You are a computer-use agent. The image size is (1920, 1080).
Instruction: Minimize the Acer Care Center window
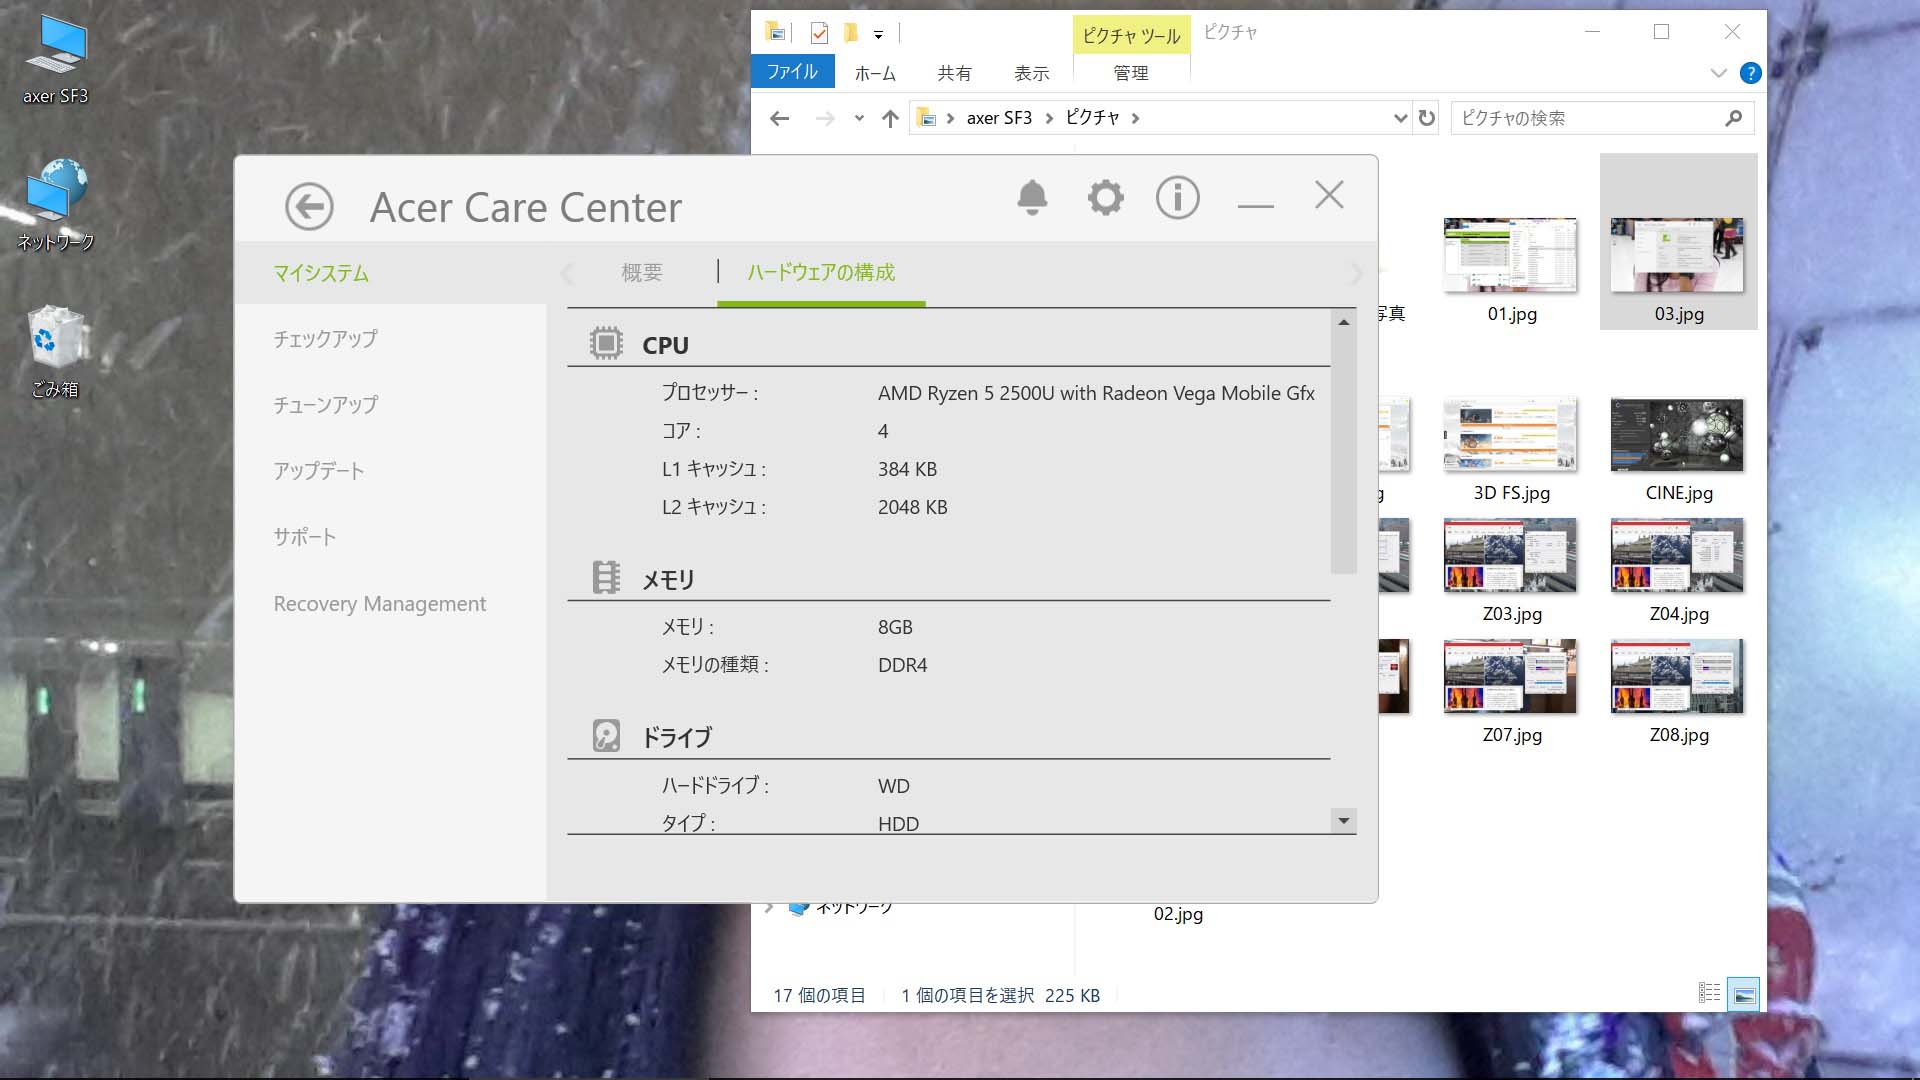(1255, 205)
